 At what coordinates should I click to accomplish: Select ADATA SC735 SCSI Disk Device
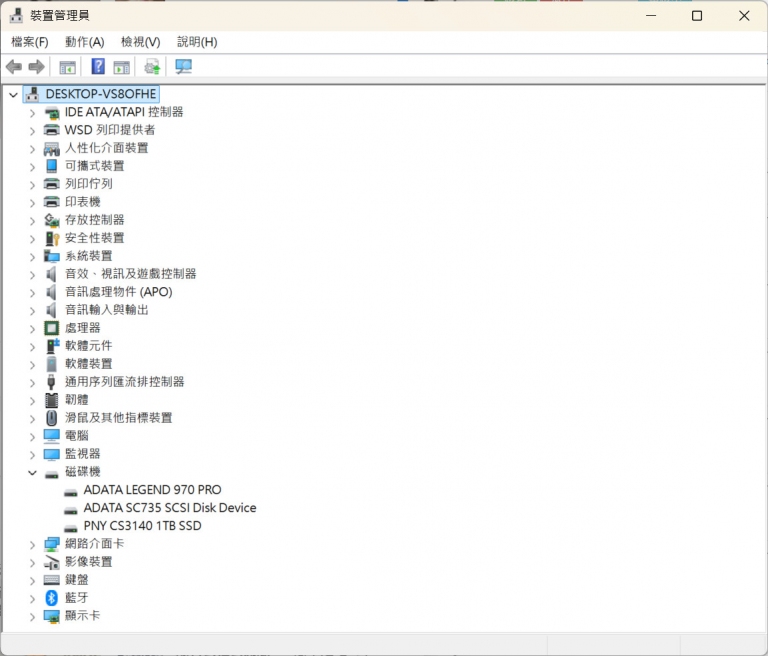(x=169, y=508)
